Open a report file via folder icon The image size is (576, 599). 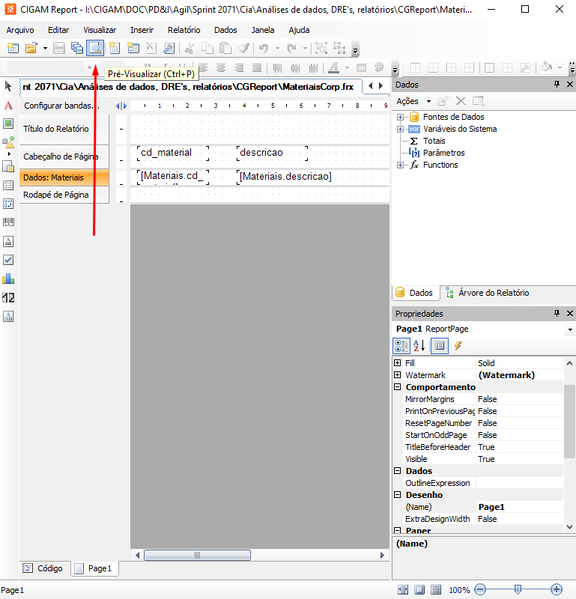(x=31, y=48)
